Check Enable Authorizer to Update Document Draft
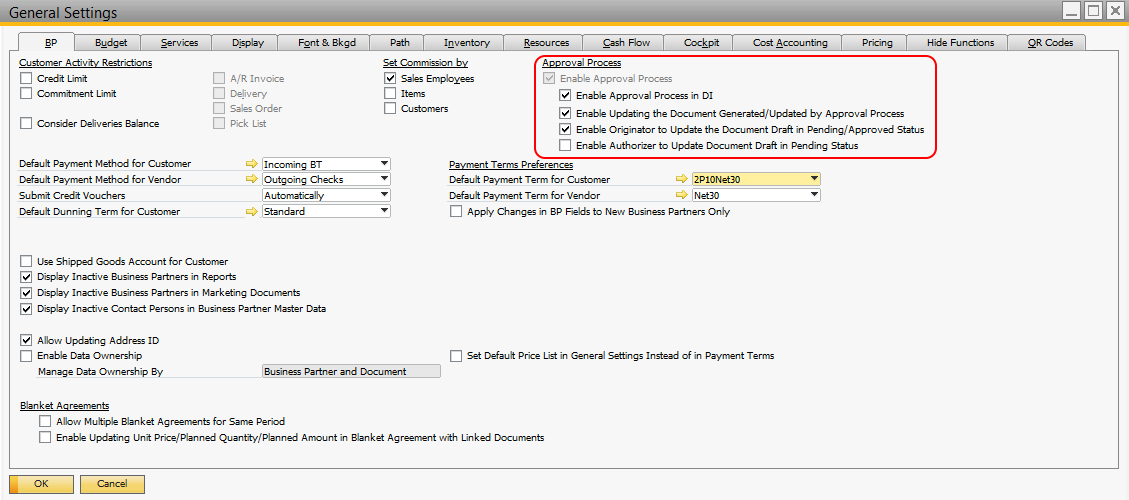The height and width of the screenshot is (500, 1129). [566, 146]
